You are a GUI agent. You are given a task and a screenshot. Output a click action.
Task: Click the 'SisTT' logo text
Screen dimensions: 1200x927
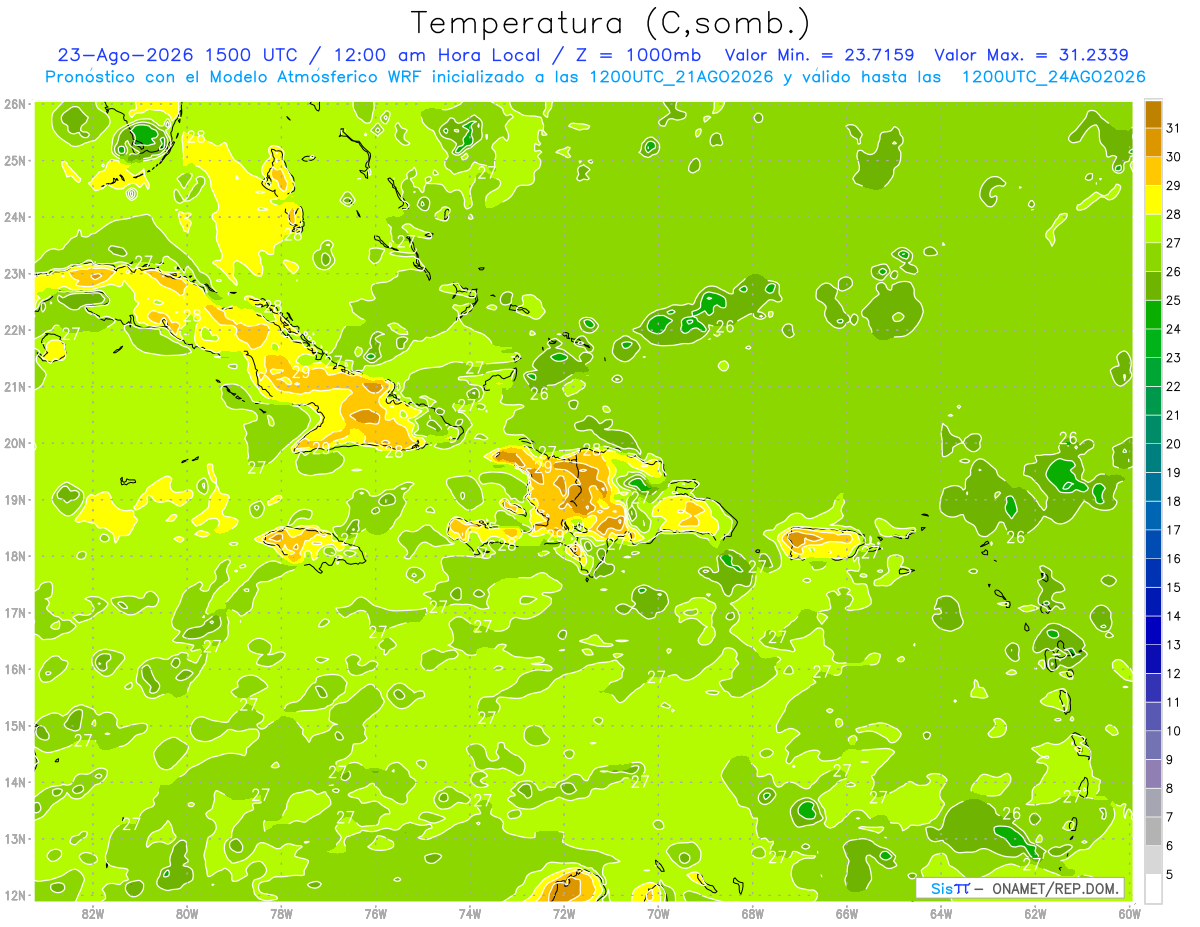click(x=949, y=888)
